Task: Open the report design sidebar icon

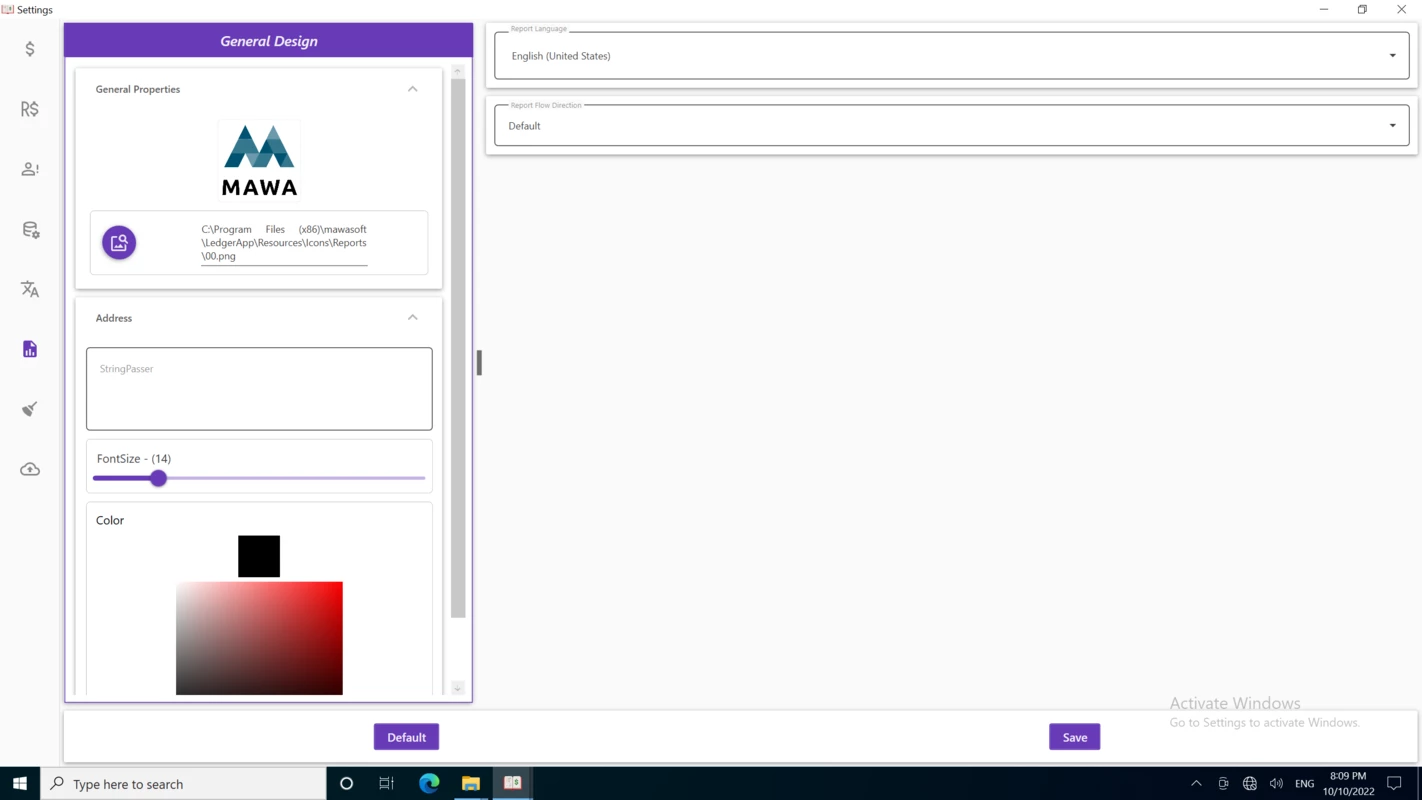Action: point(30,349)
